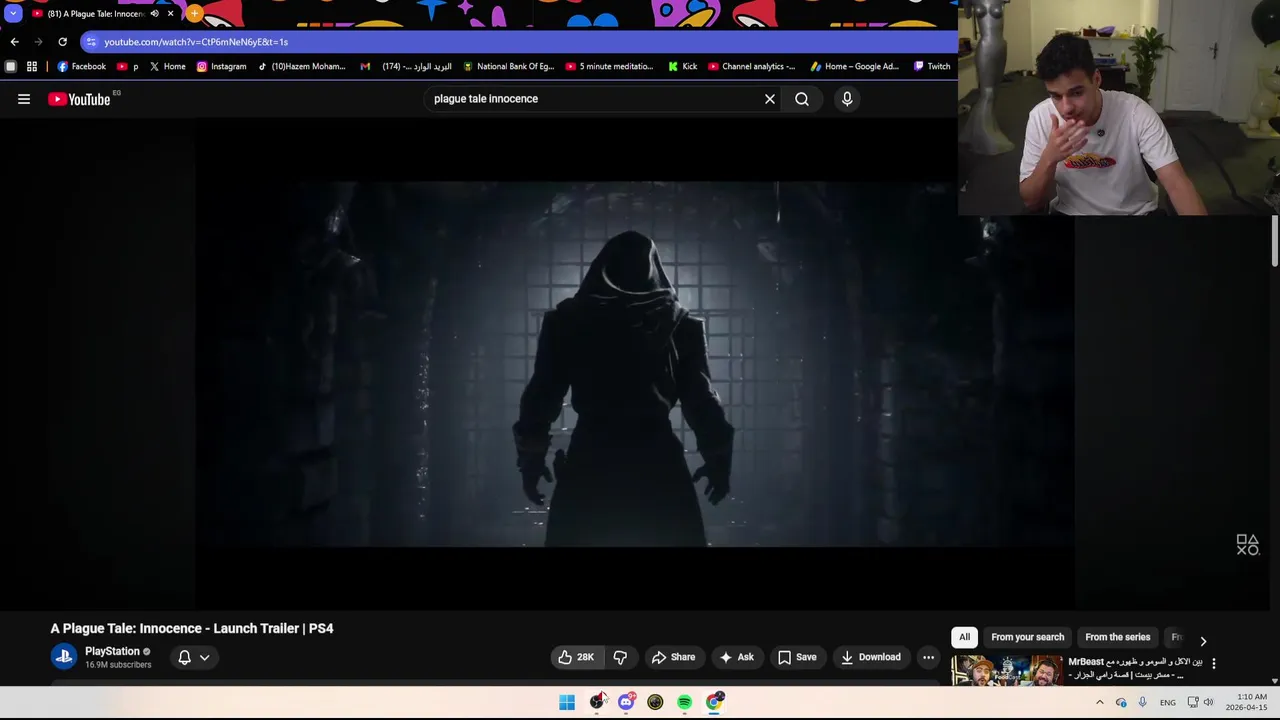1280x720 pixels.
Task: Click the Ask button
Action: tap(737, 657)
